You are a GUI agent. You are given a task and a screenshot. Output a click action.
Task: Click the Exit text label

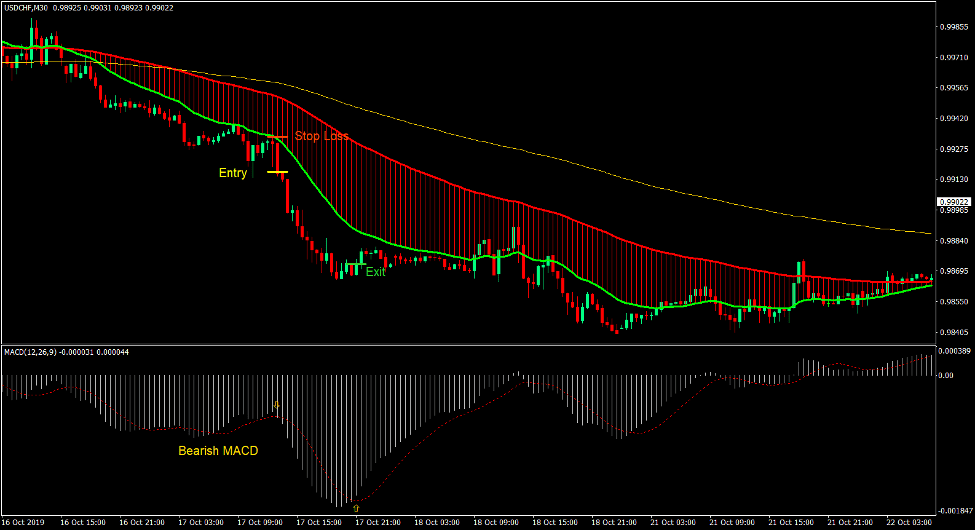point(375,272)
